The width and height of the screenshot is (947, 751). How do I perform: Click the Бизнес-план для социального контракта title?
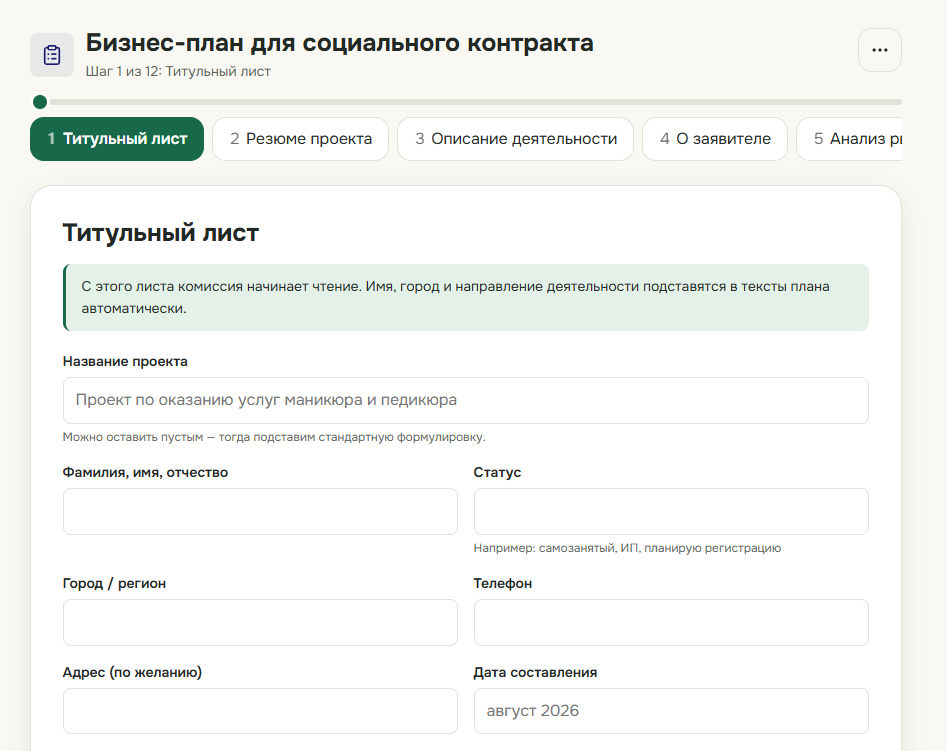point(339,44)
